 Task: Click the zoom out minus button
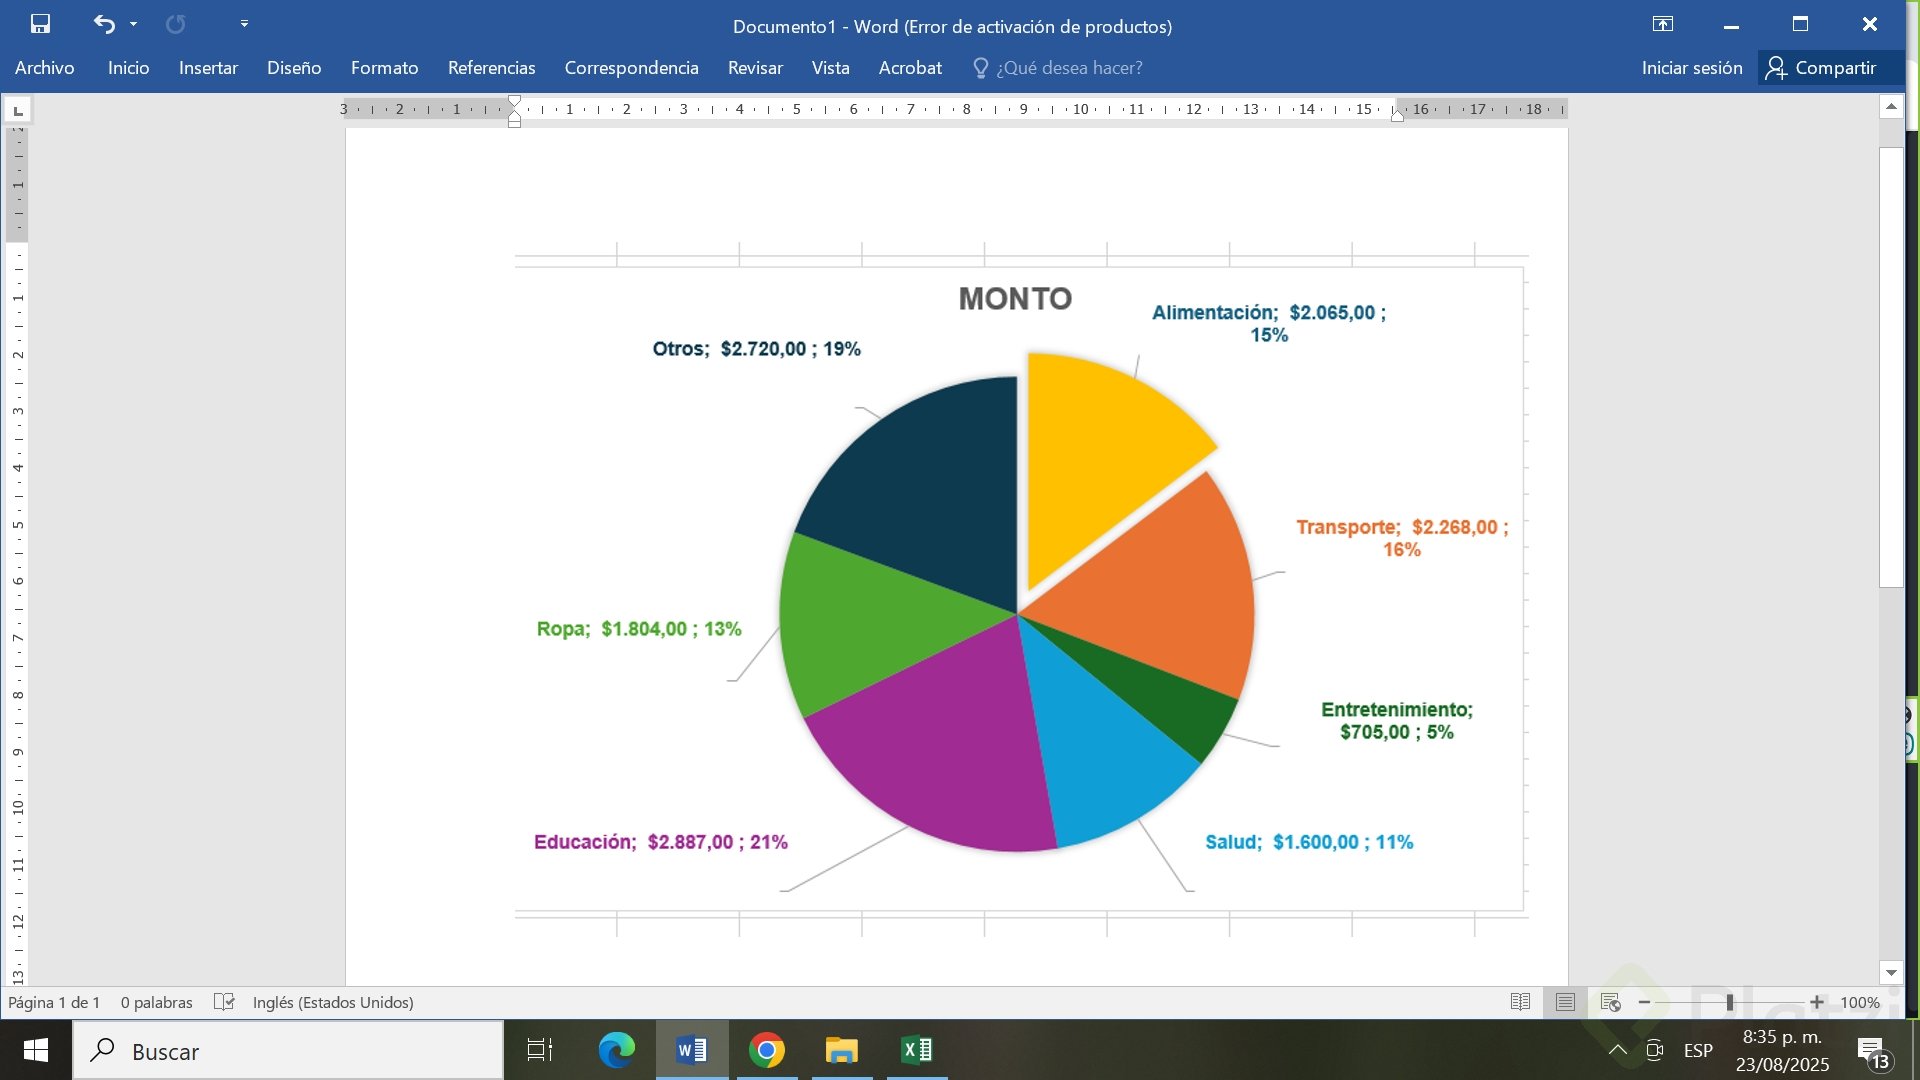(1644, 1002)
